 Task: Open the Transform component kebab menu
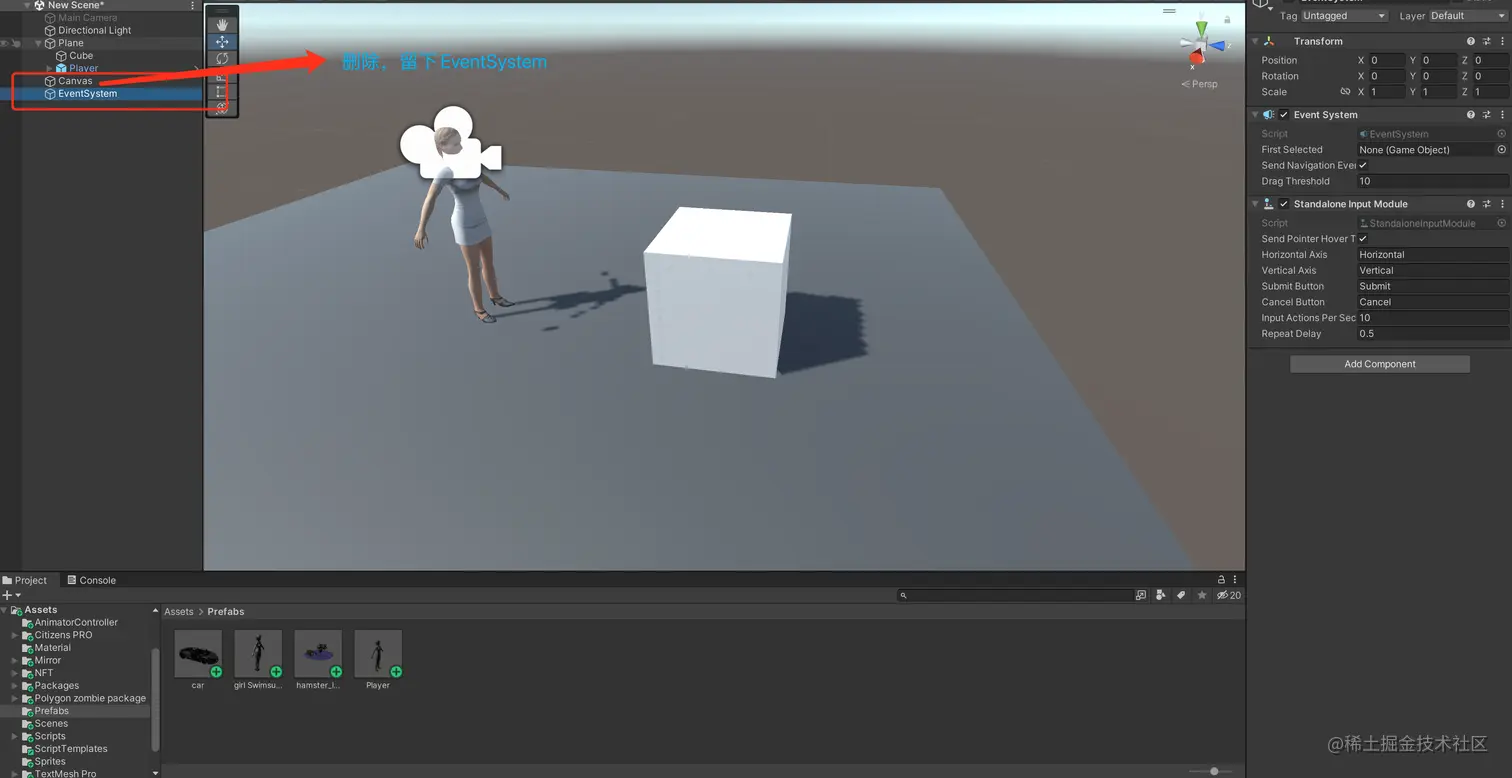tap(1502, 41)
